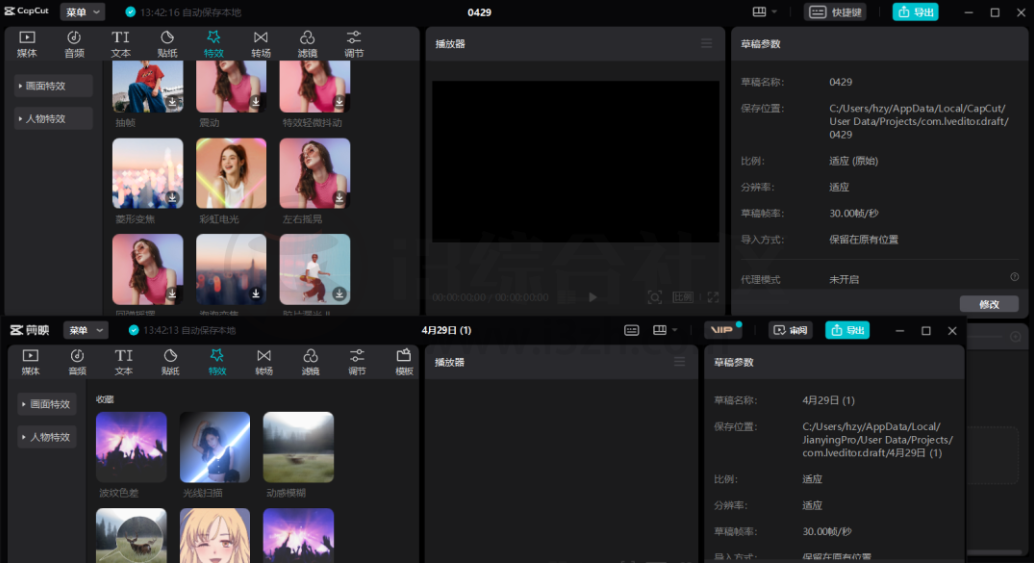This screenshot has height=563, width=1034.
Task: Expand the 画面特效 category in CapCut
Action: [55, 86]
